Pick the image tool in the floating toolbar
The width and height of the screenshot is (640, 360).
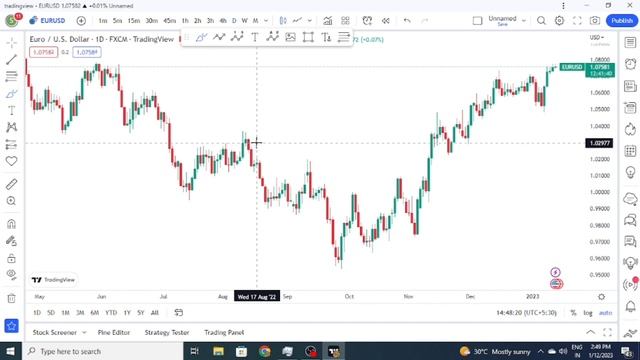point(290,38)
